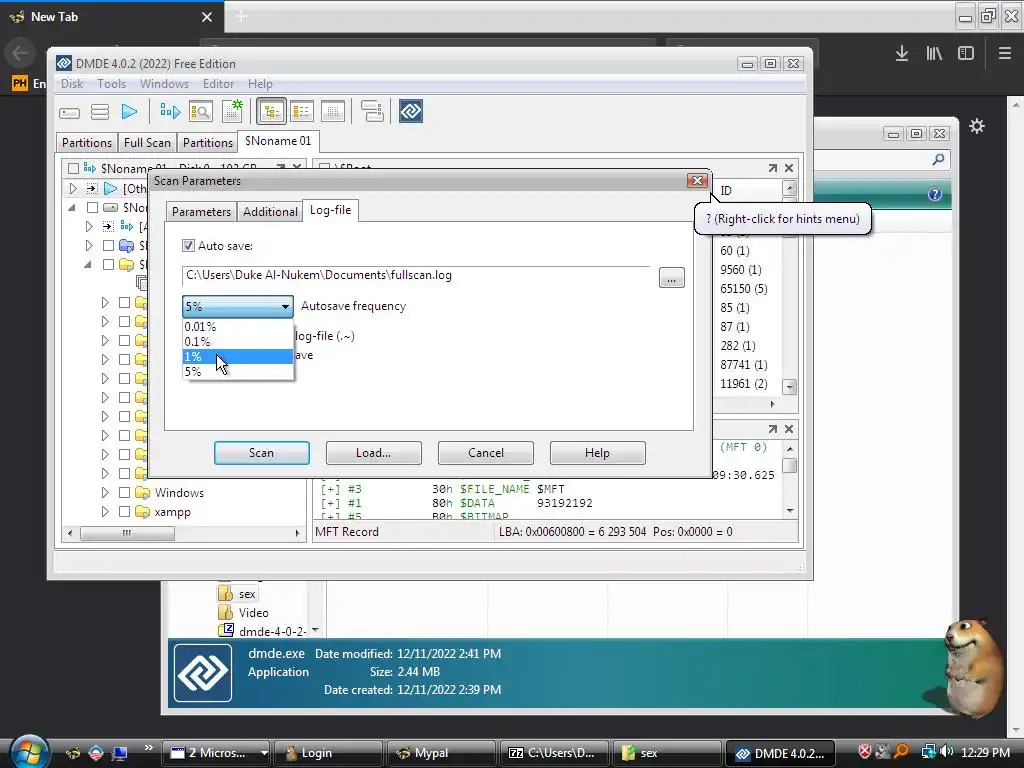This screenshot has height=768, width=1024.
Task: Open the Editor menu
Action: [x=218, y=84]
